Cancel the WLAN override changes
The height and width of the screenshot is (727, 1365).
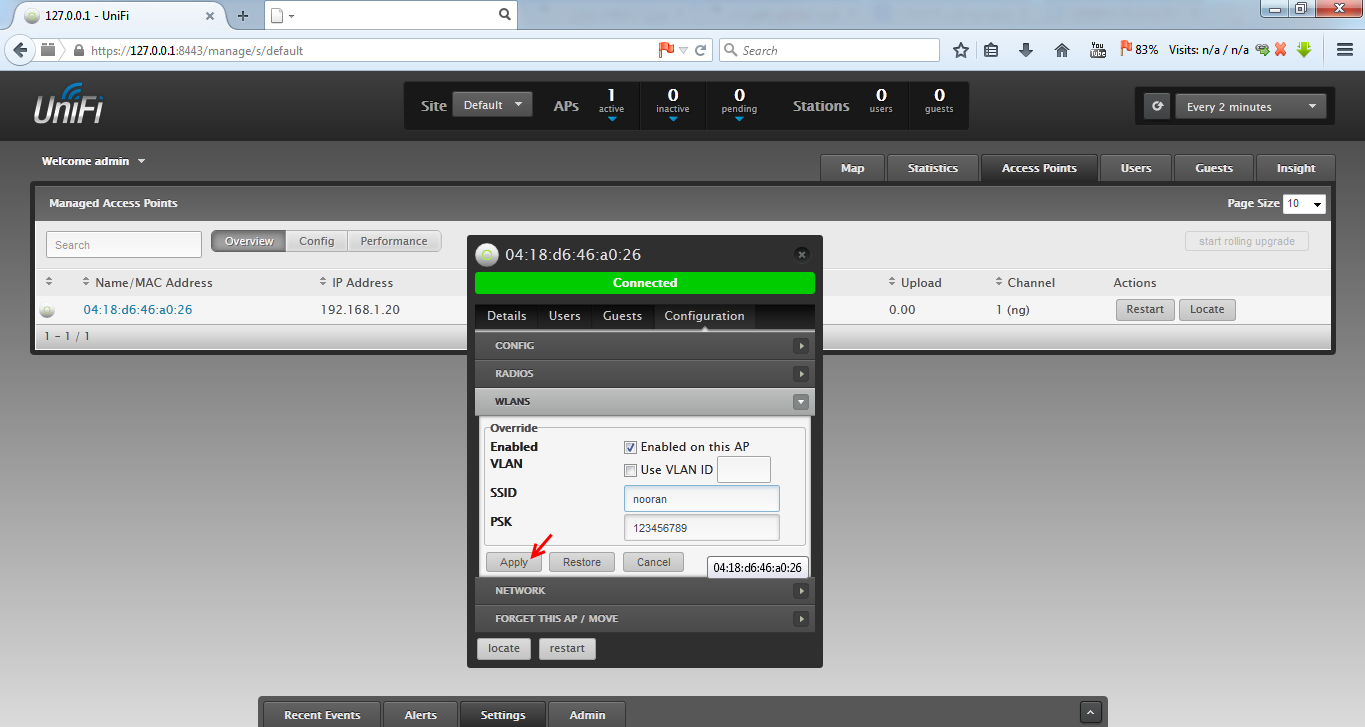click(654, 562)
